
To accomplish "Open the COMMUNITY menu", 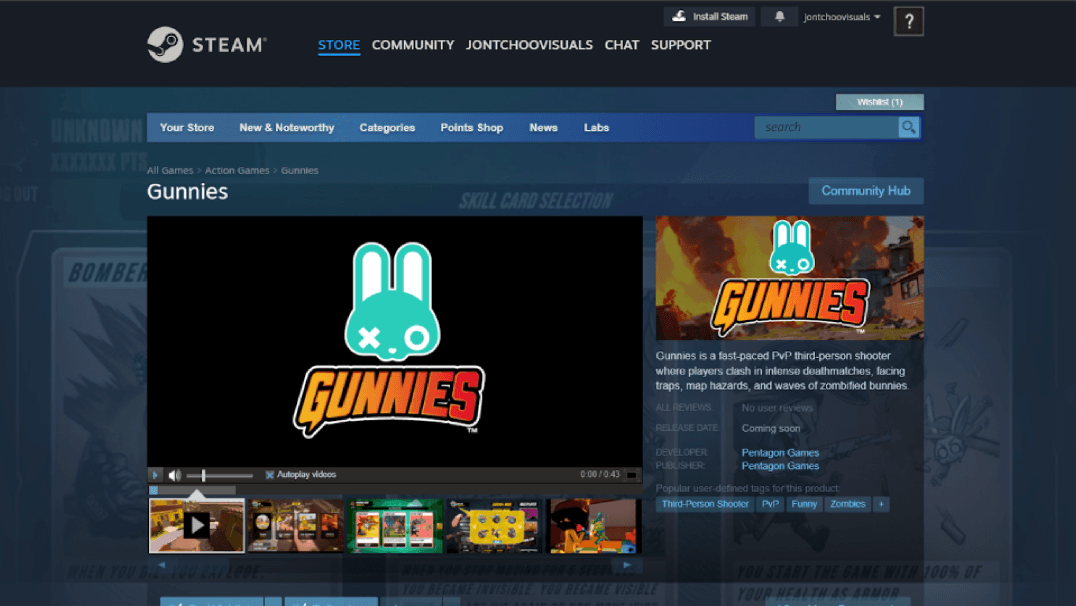I will (413, 45).
